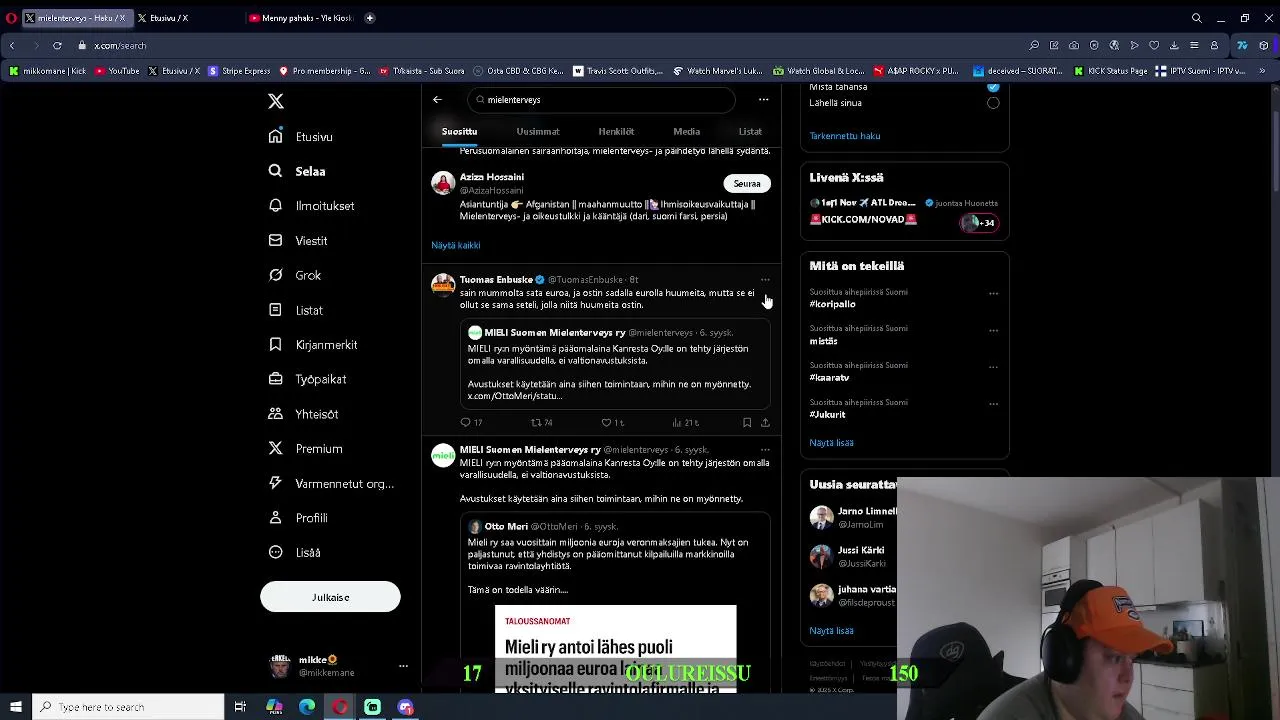Open Näytä lisää under trends
This screenshot has height=720, width=1280.
point(831,443)
